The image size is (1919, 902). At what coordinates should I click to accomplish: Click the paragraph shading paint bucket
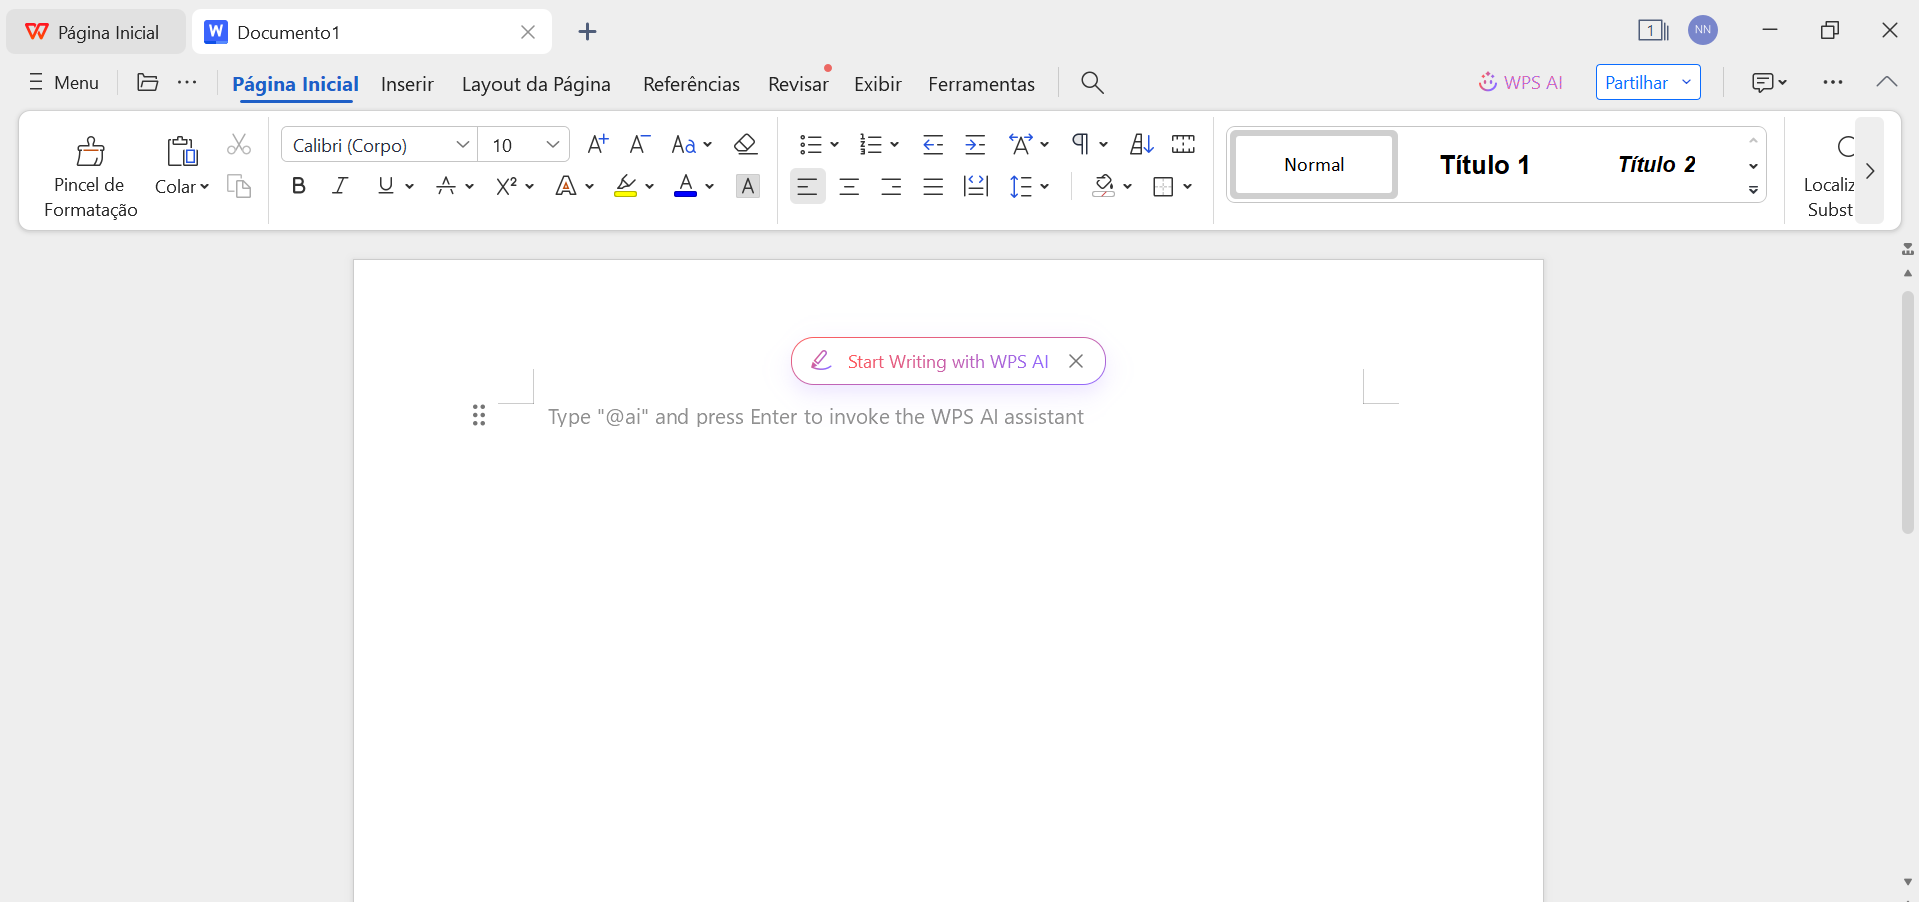point(1103,186)
